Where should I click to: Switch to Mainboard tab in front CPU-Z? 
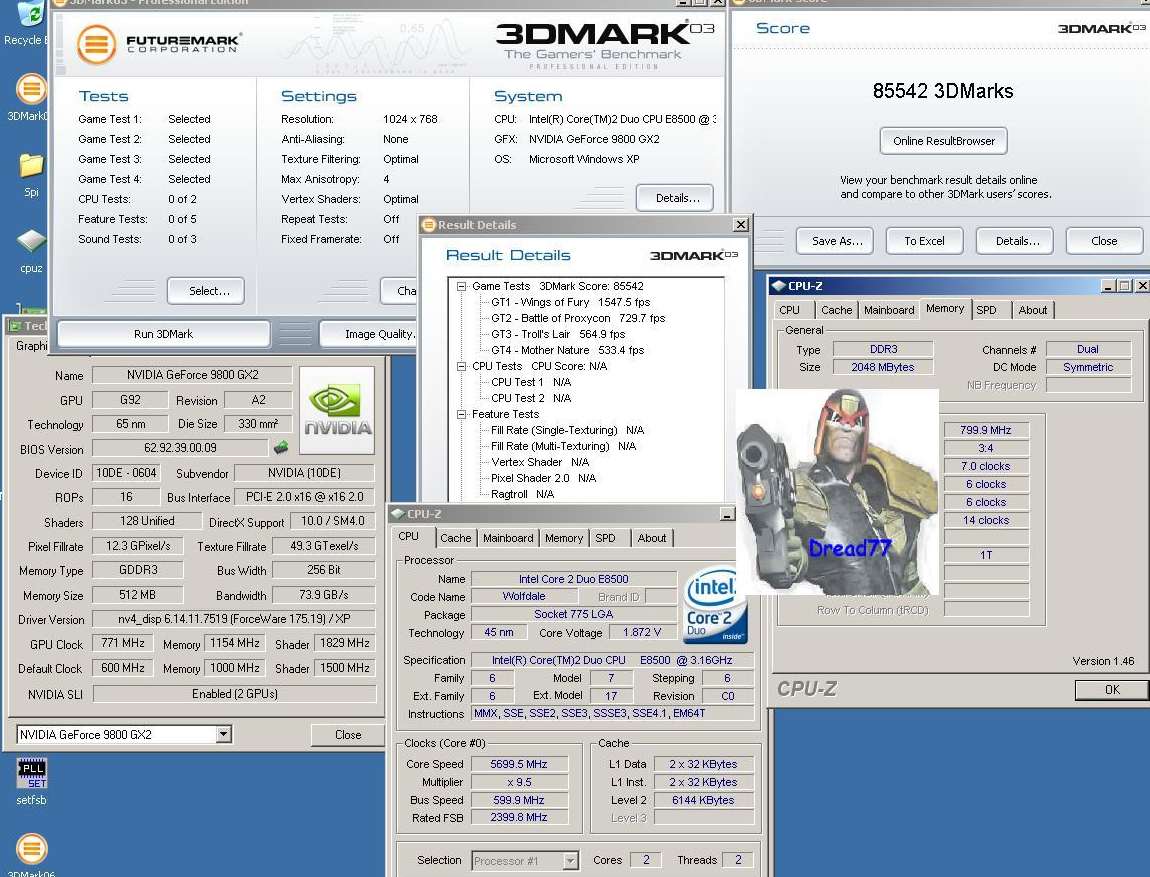[508, 538]
